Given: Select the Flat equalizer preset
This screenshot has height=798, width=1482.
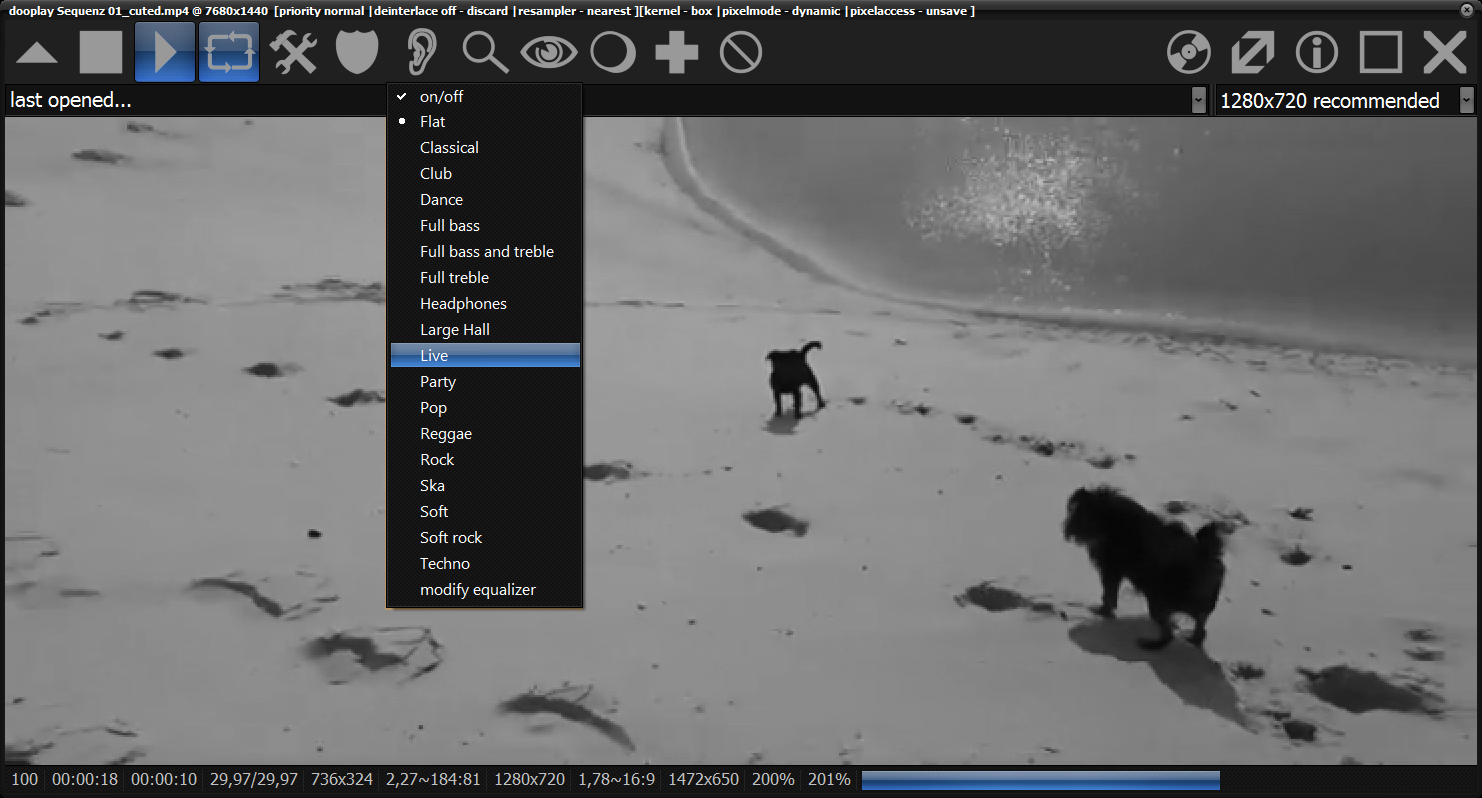Looking at the screenshot, I should pos(433,122).
